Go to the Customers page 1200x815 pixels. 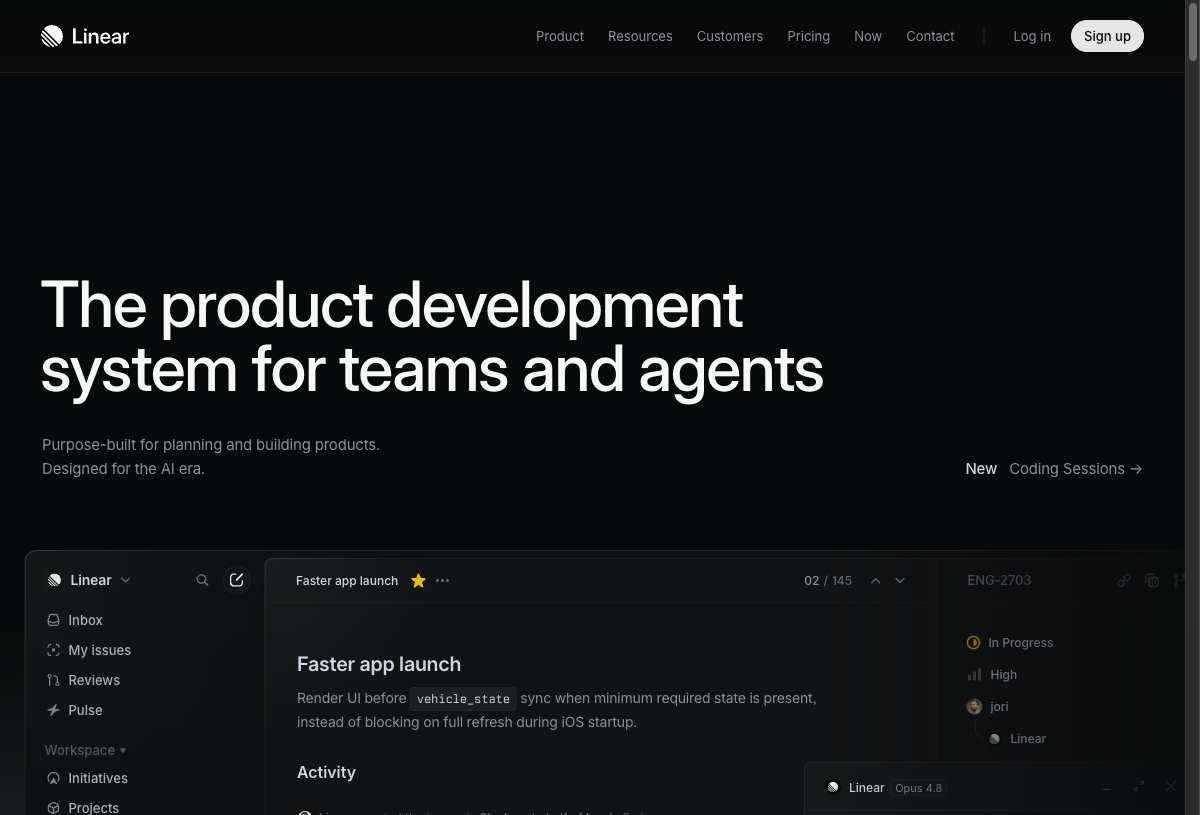point(730,36)
